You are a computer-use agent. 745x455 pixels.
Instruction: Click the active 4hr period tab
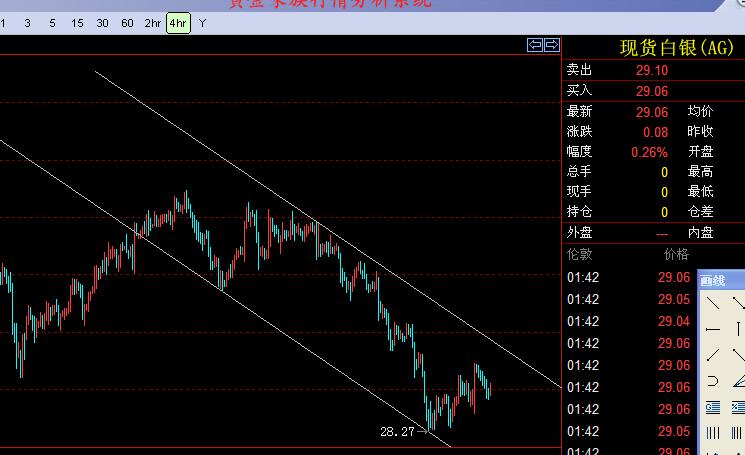[178, 23]
